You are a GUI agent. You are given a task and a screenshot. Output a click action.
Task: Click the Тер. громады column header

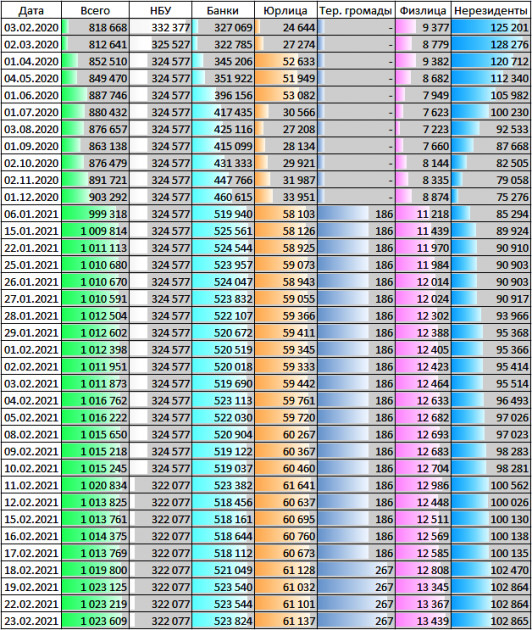tap(356, 10)
